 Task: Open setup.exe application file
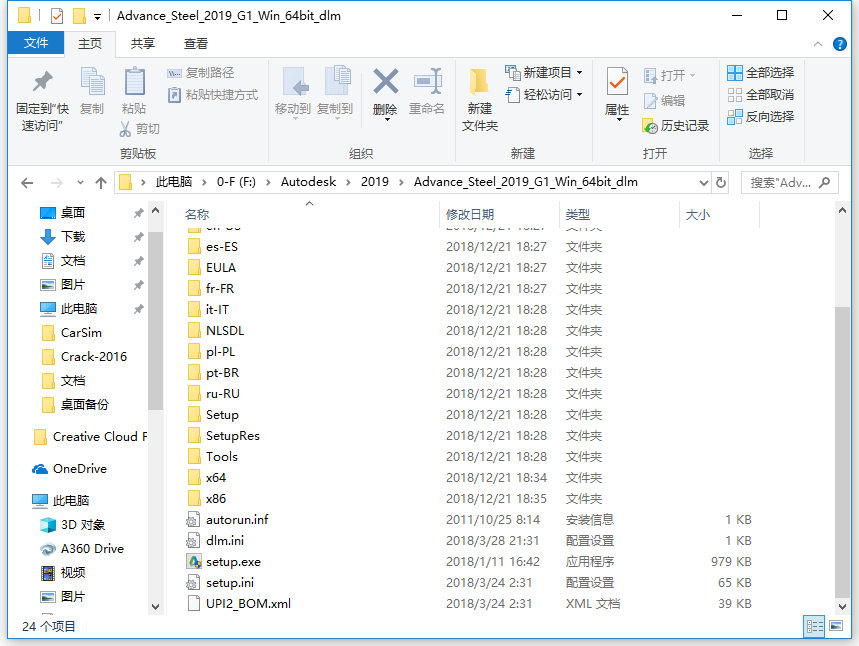(233, 562)
